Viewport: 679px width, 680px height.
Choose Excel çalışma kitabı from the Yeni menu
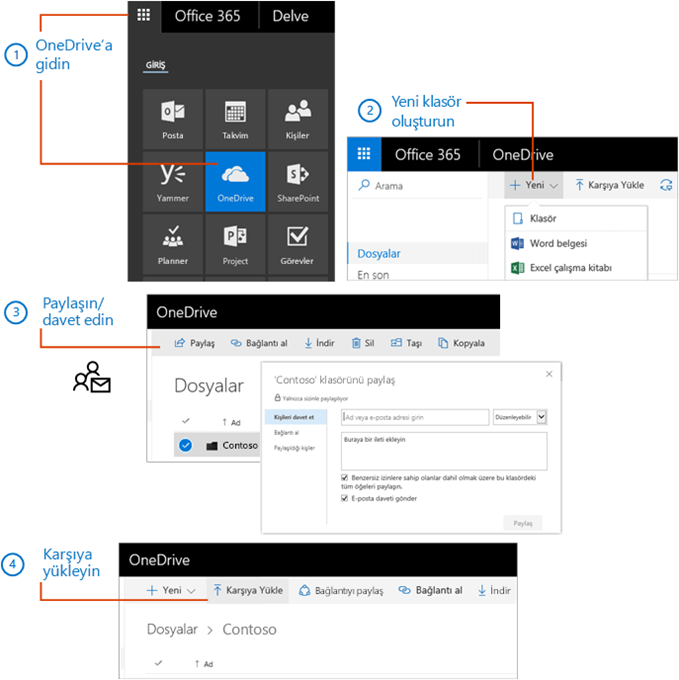(x=577, y=268)
